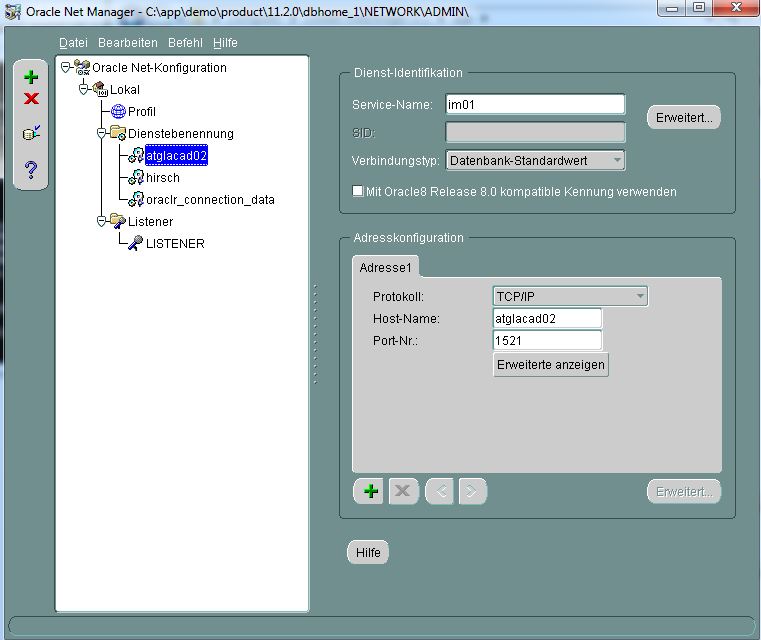
Task: Click the green plus Create icon in sidebar
Action: [x=31, y=77]
